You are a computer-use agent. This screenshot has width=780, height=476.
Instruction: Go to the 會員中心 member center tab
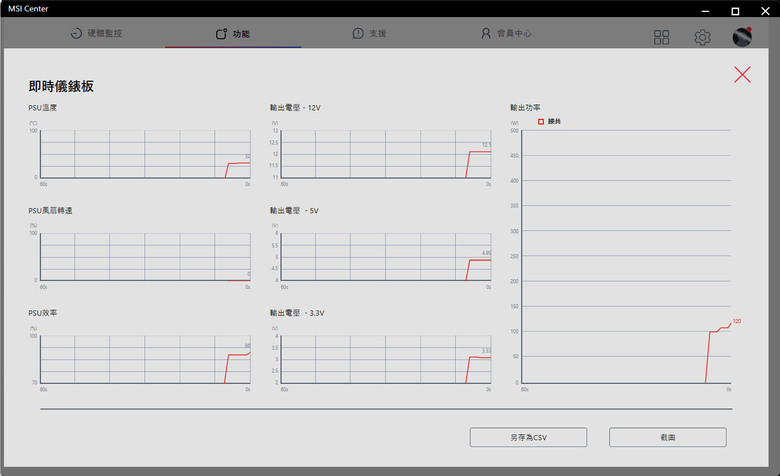[506, 33]
